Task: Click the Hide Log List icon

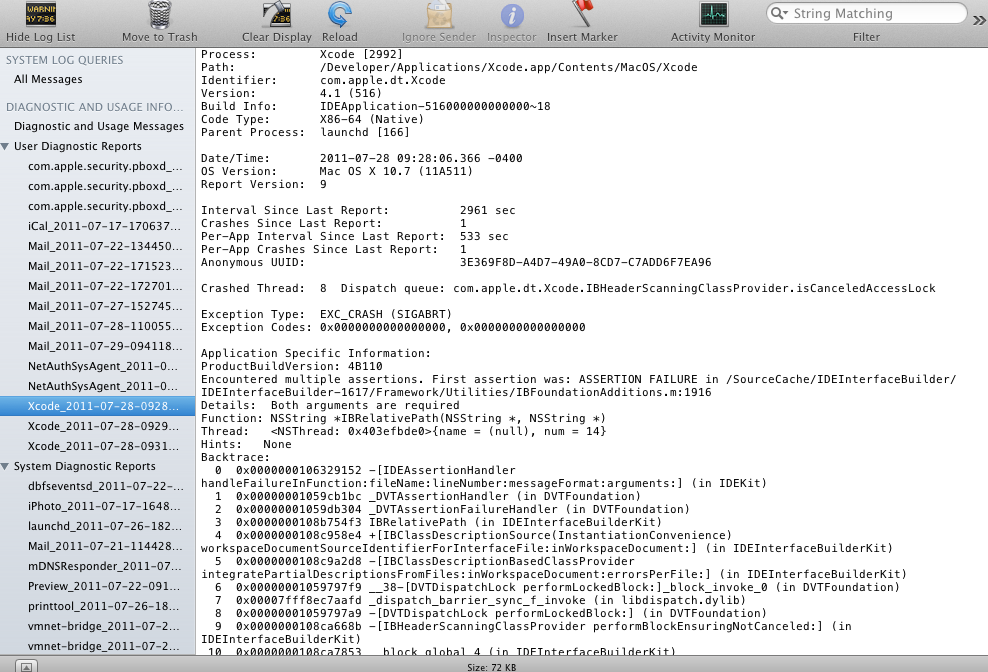Action: (x=41, y=14)
